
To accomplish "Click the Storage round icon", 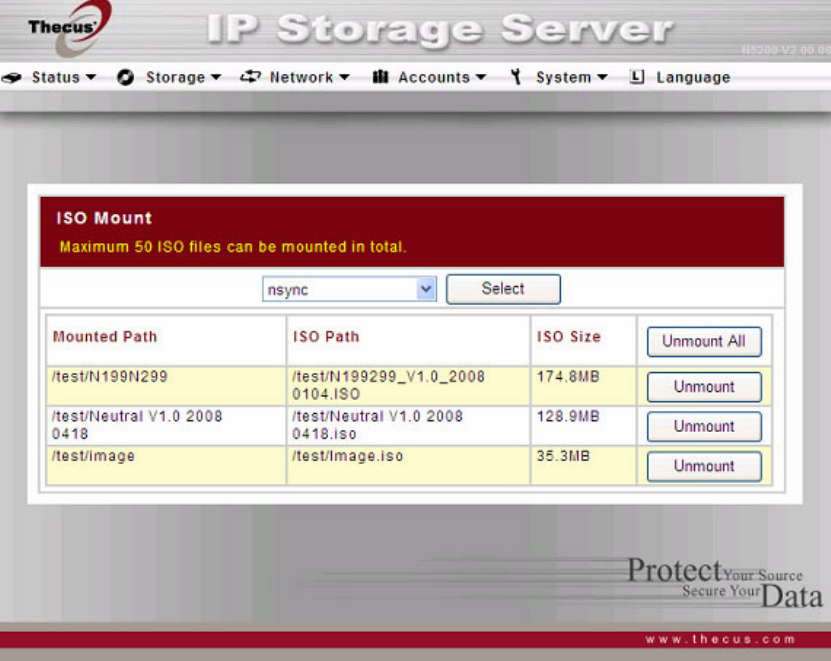I will [x=126, y=77].
